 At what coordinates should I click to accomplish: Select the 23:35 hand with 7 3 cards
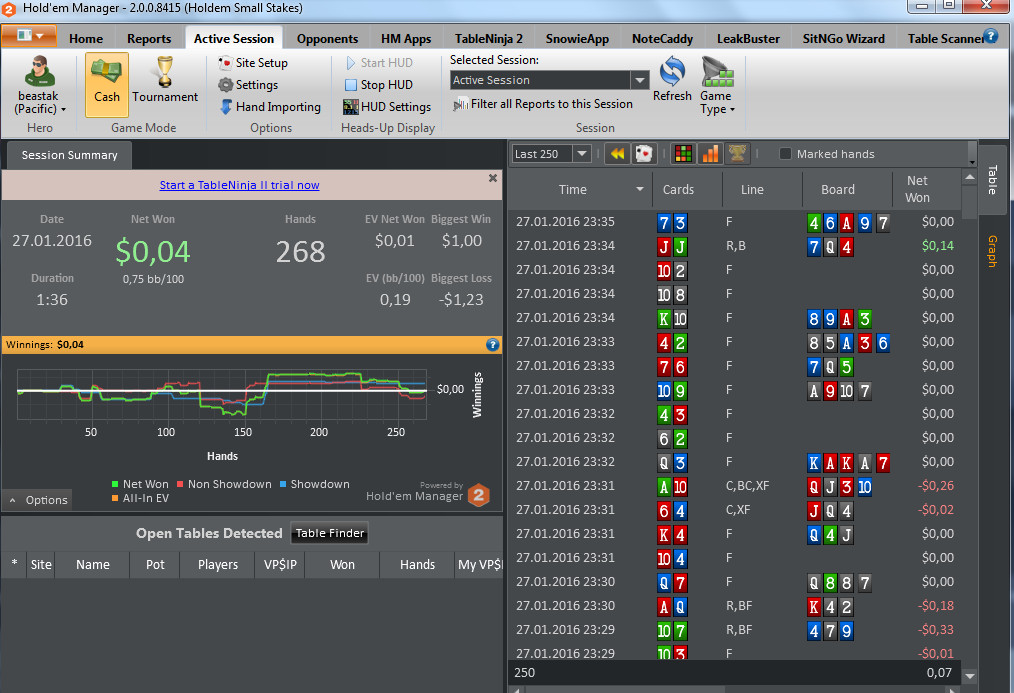tap(735, 222)
